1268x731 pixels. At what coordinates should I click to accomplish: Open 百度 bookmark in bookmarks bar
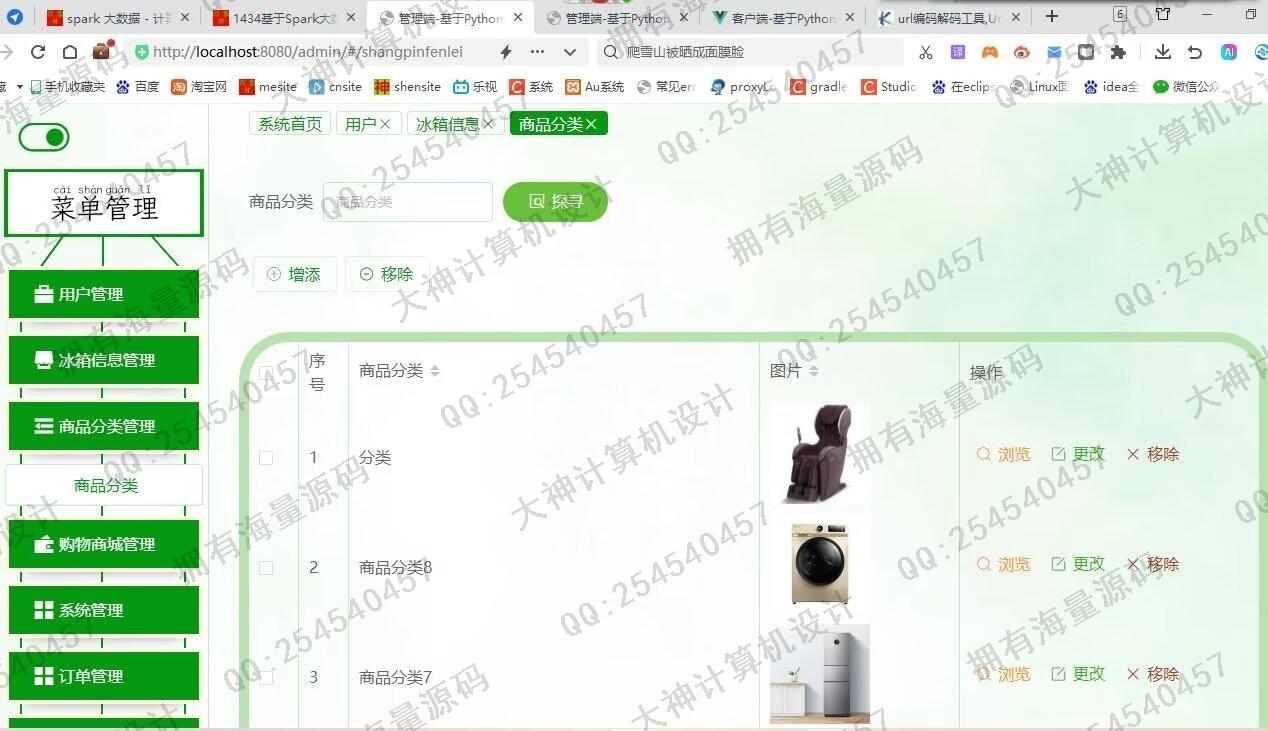pyautogui.click(x=138, y=87)
